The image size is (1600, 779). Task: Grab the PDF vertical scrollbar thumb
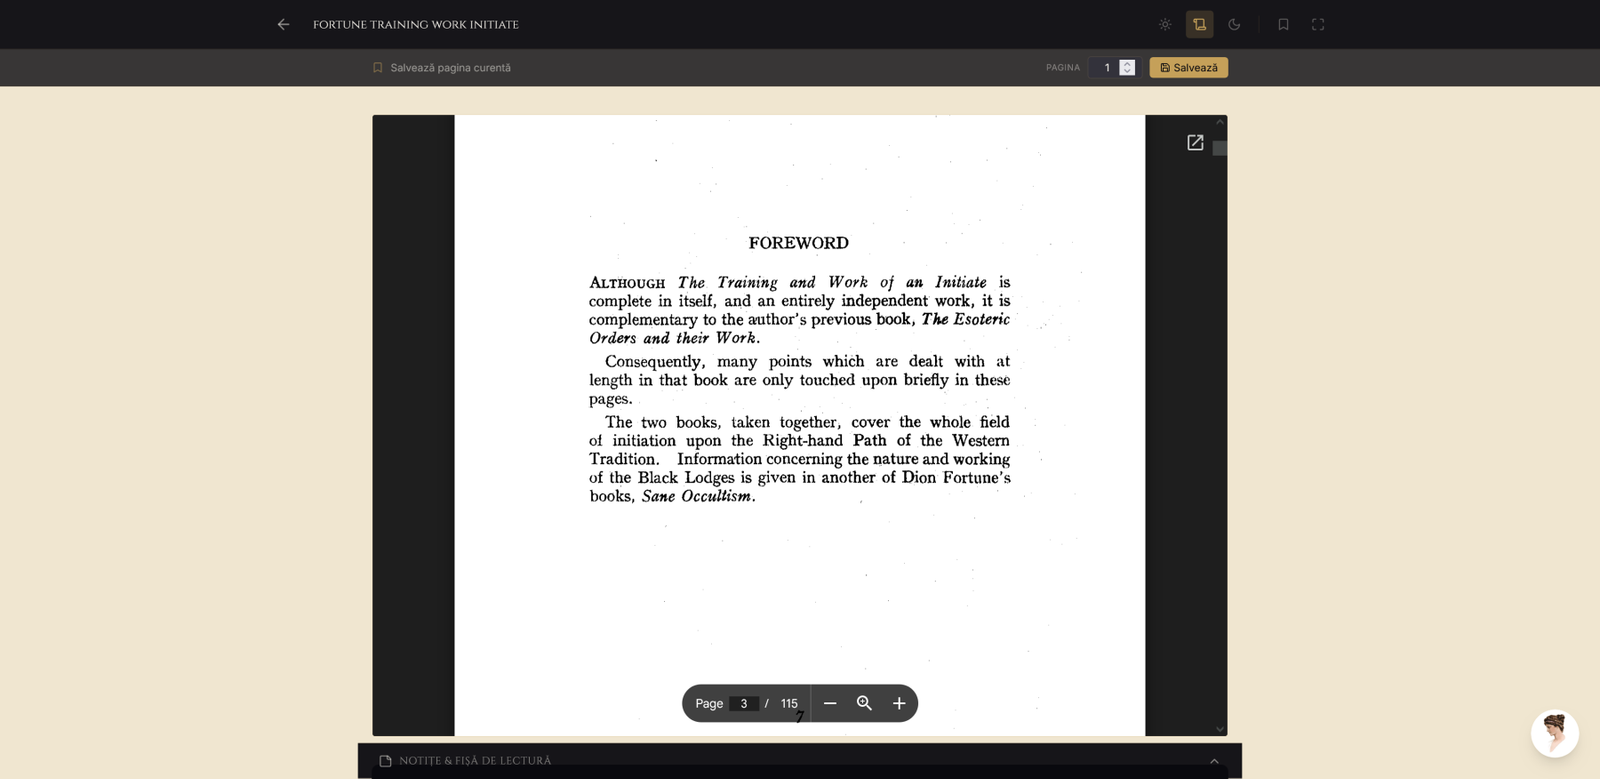coord(1220,148)
